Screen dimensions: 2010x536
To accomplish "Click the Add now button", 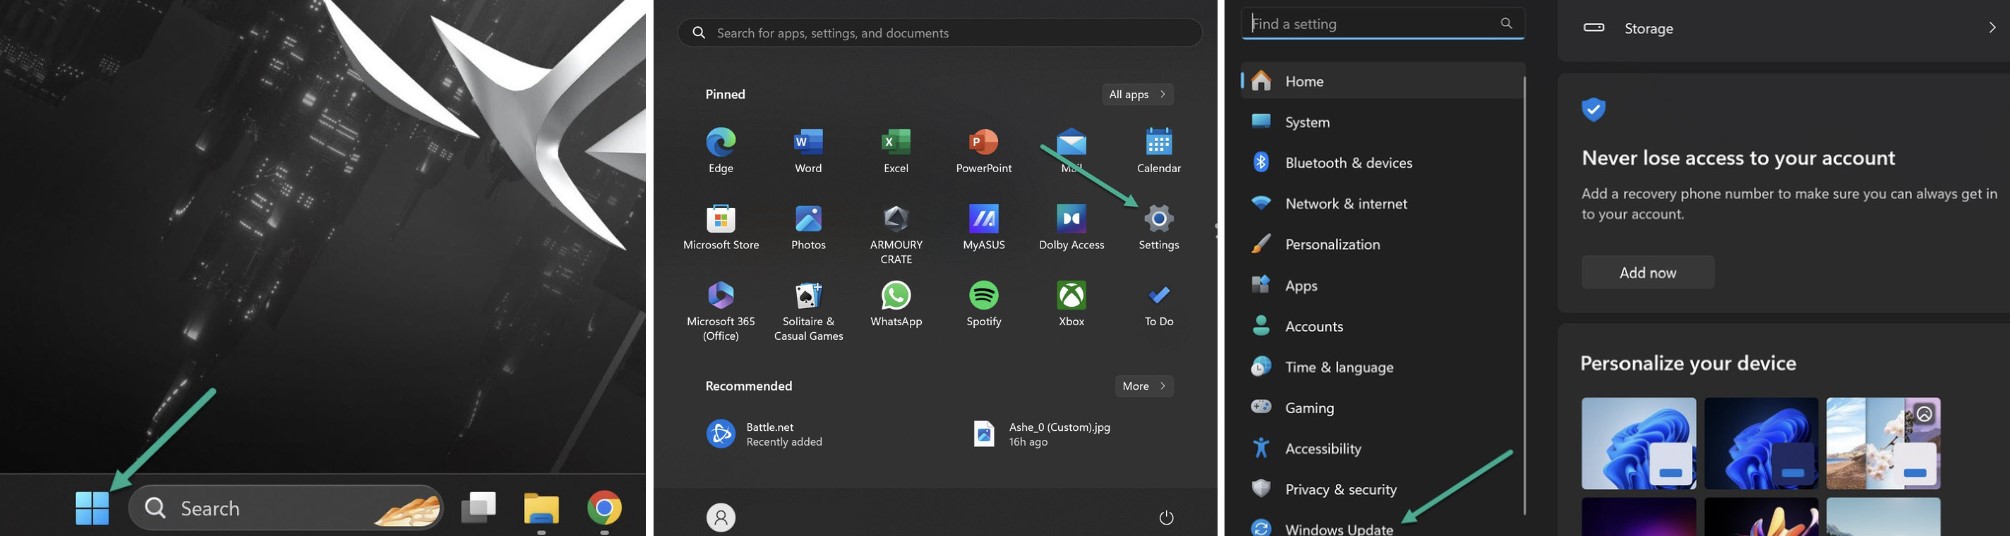I will (x=1648, y=272).
